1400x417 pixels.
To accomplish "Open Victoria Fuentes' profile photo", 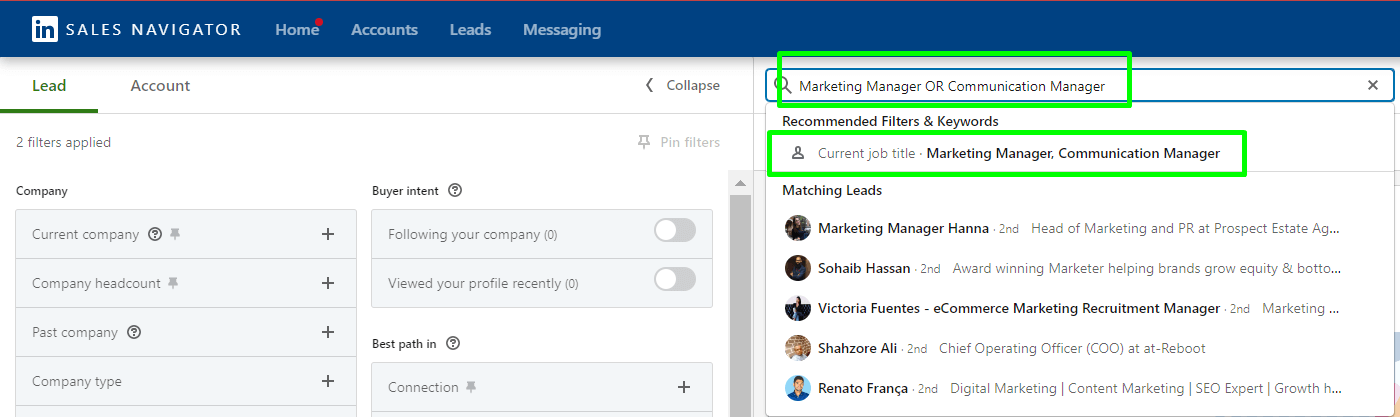I will 798,308.
